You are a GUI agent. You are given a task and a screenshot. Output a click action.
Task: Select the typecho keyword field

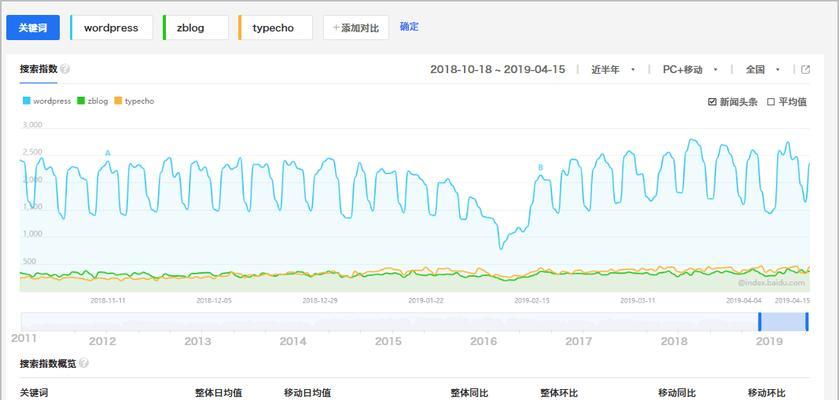275,27
